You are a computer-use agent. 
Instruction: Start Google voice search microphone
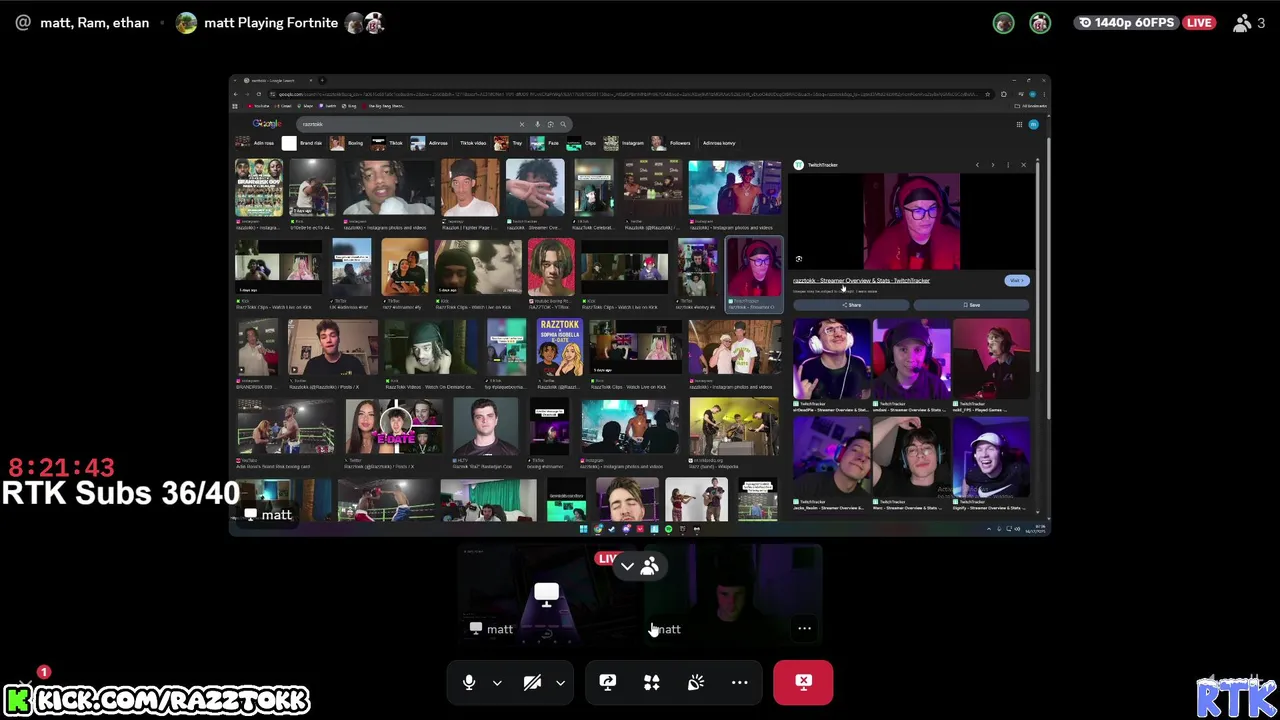coord(537,124)
